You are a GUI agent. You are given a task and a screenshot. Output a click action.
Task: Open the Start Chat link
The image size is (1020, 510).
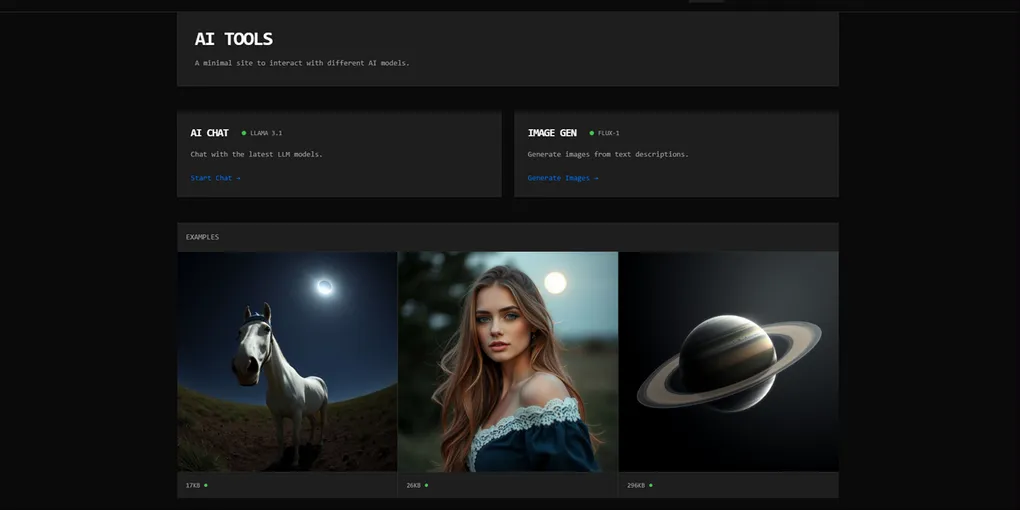pyautogui.click(x=215, y=178)
